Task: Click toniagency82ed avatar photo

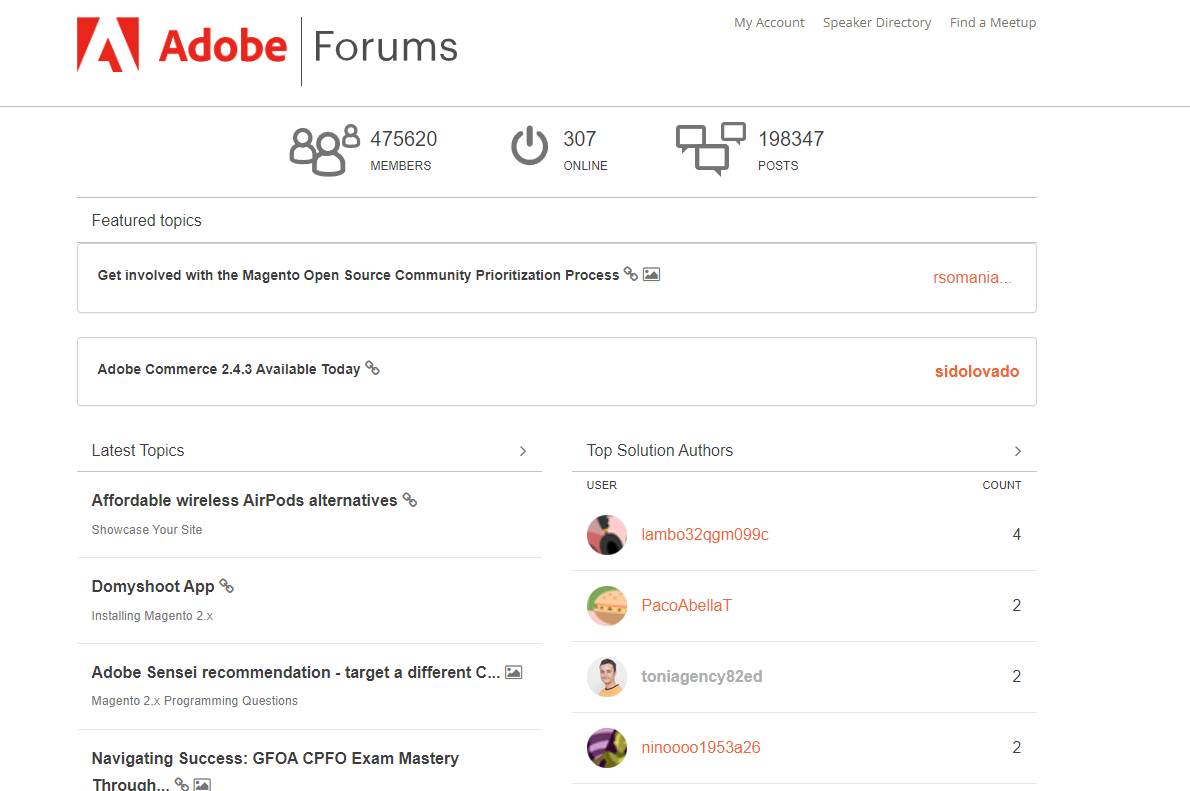Action: click(607, 676)
